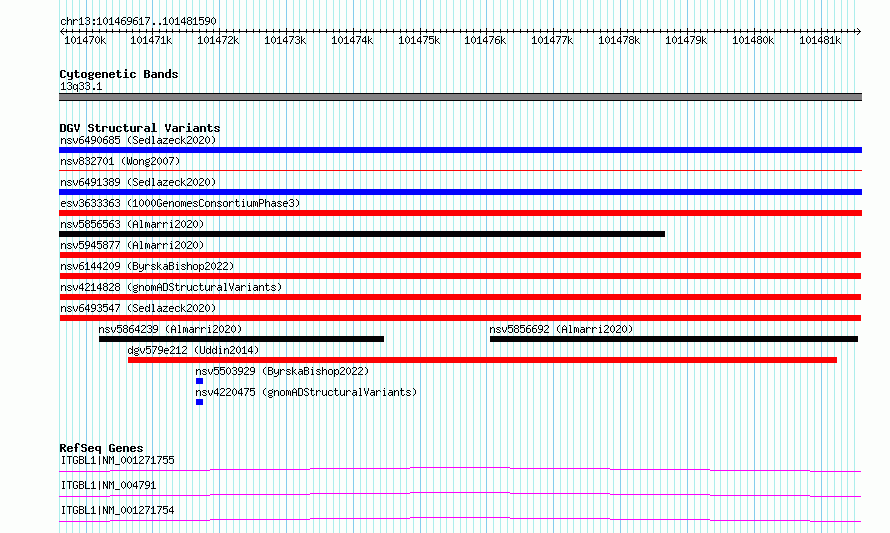This screenshot has width=890, height=533.
Task: Click the 13q33.1 band label
Action: pyautogui.click(x=81, y=86)
